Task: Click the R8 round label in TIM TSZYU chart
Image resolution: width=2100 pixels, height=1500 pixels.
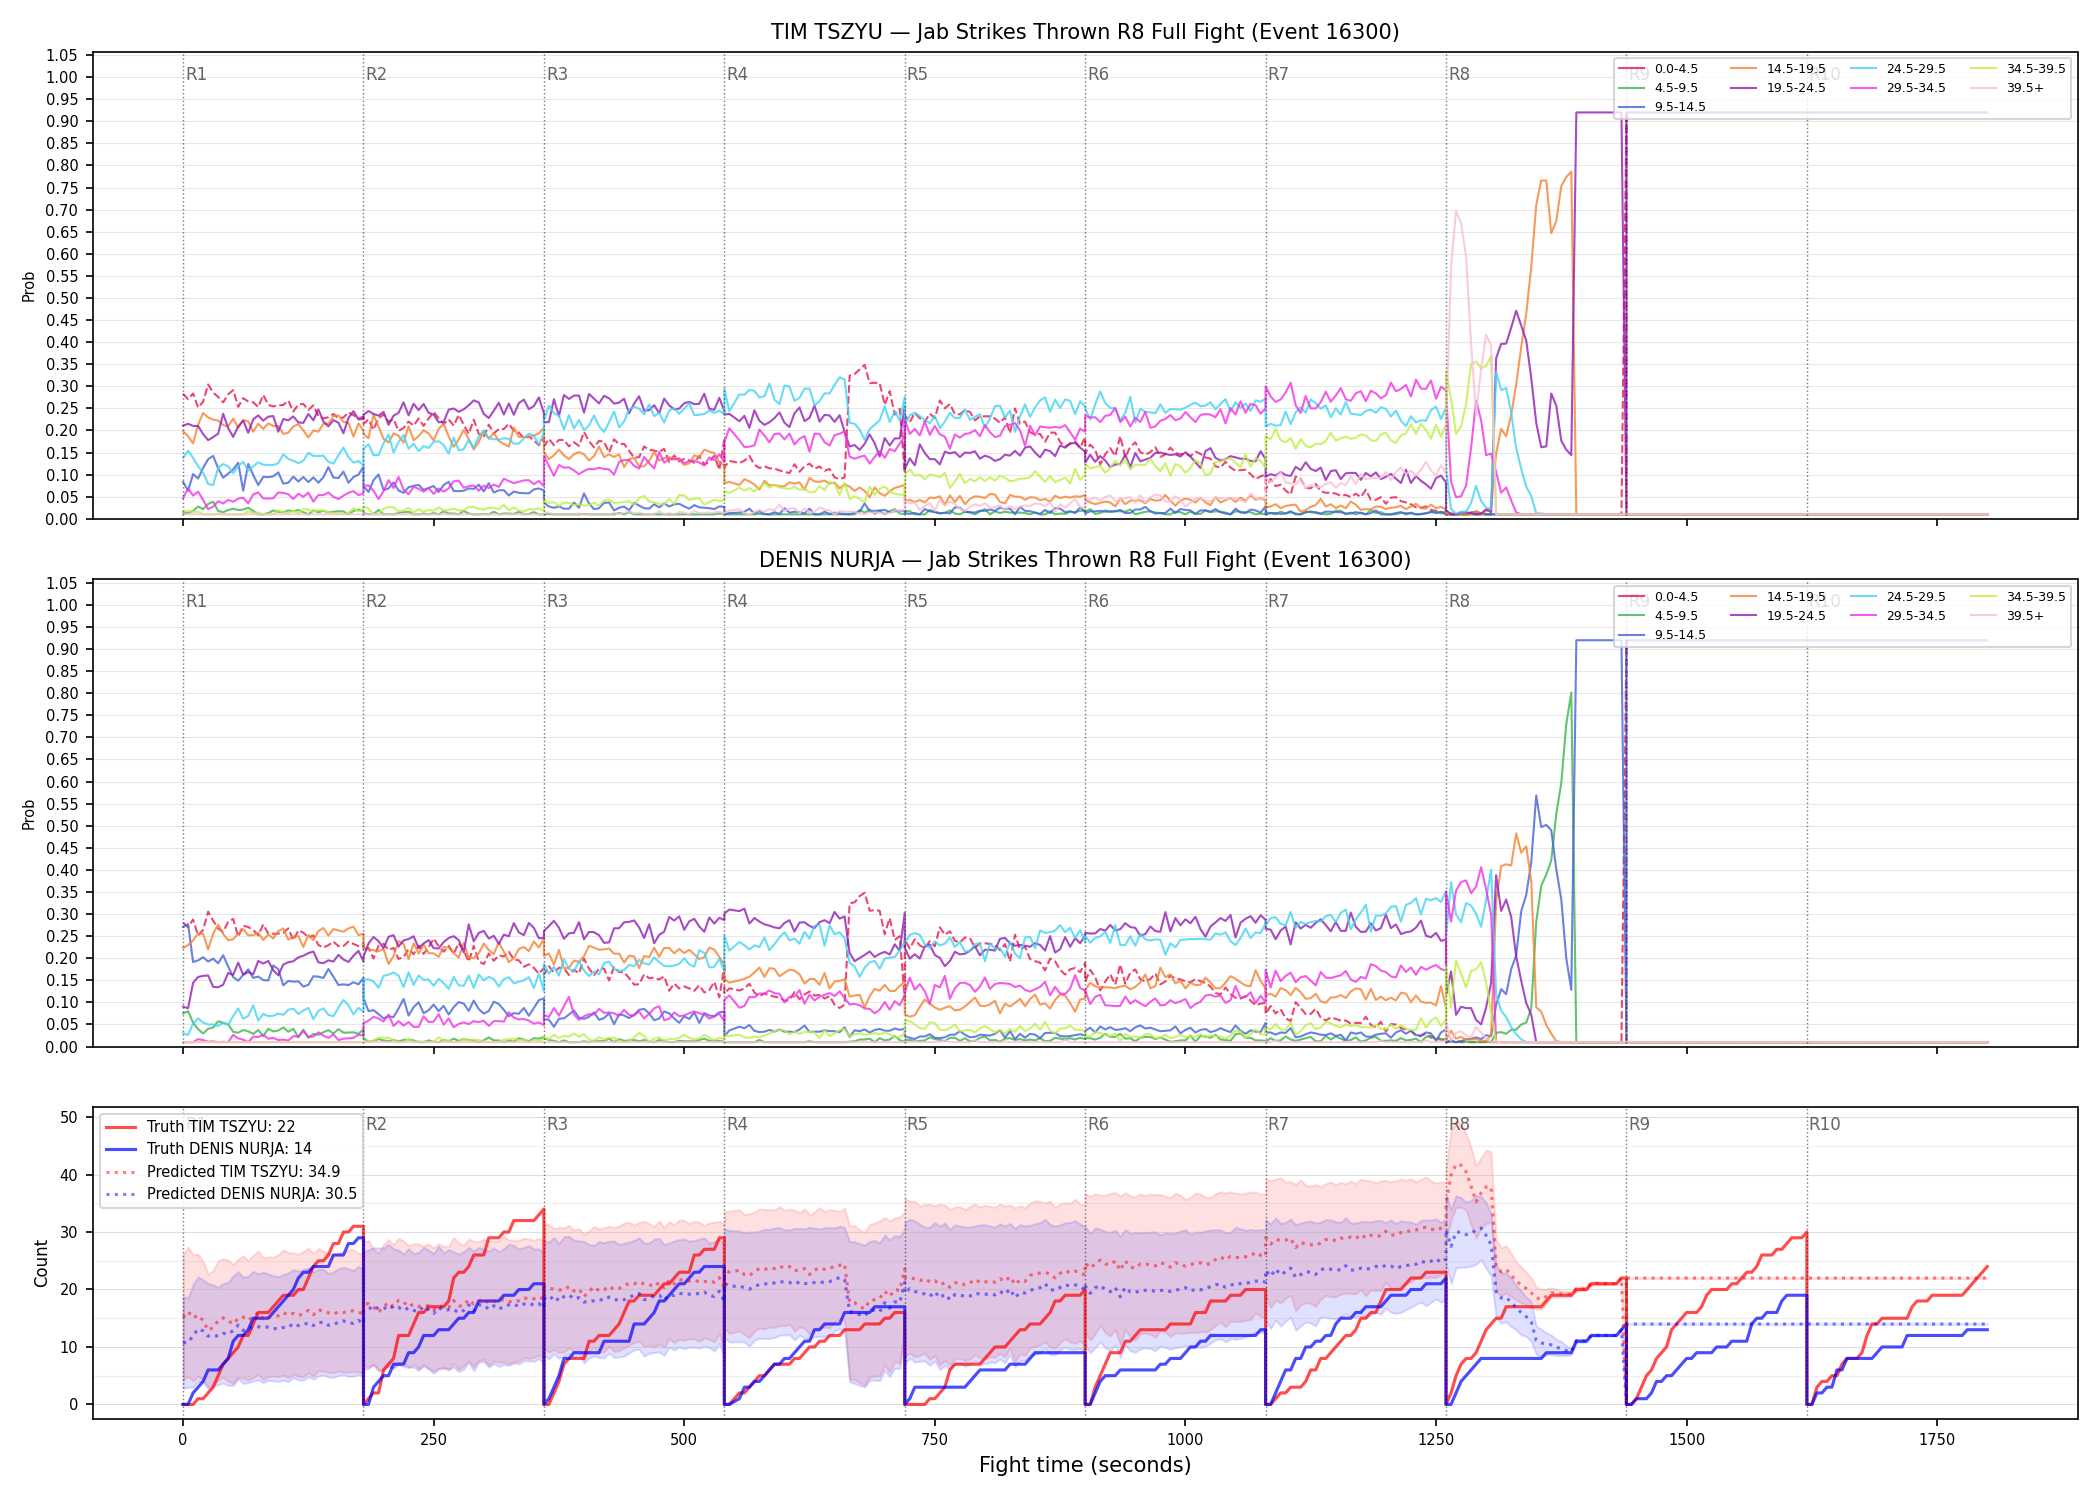Action: [1459, 74]
